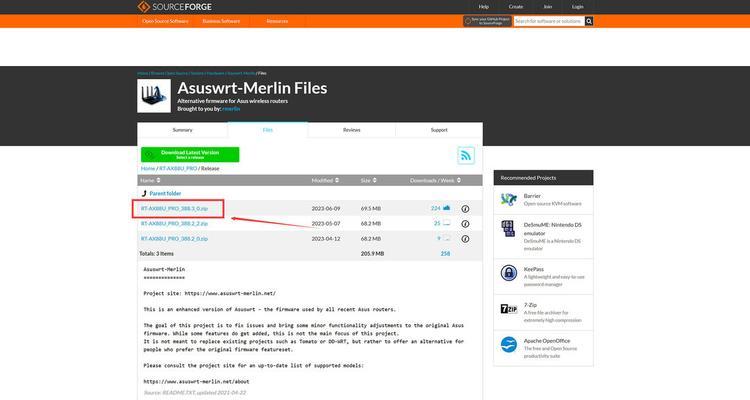The height and width of the screenshot is (400, 750).
Task: Open the Resources menu
Action: (x=277, y=21)
